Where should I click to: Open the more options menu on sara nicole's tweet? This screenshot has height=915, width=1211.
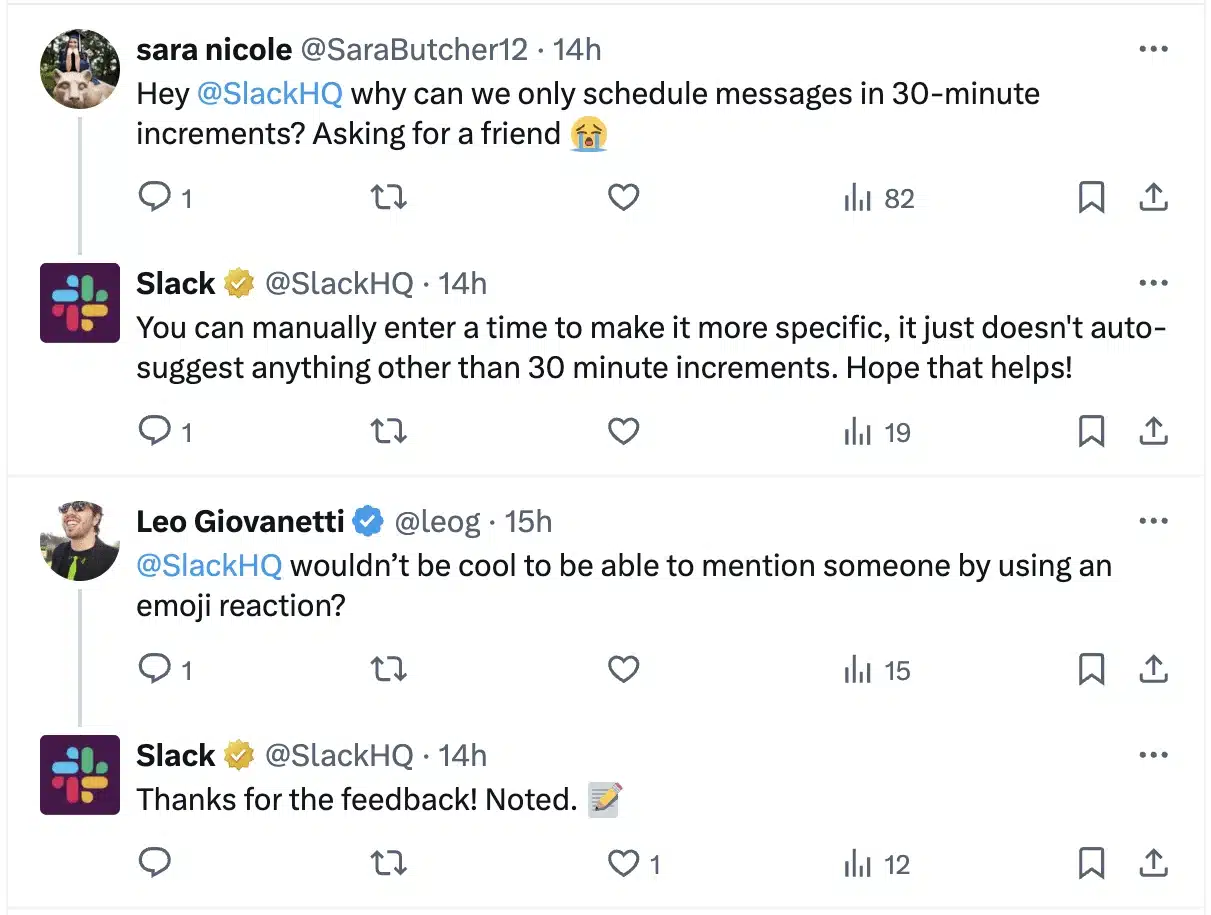(1154, 48)
